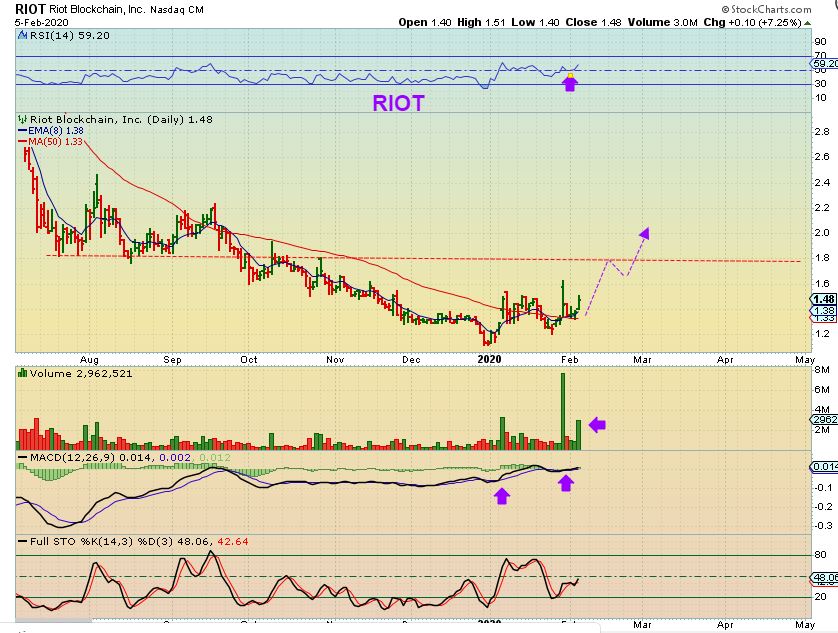Click the -0.2 mark on the MACD axis

tap(823, 507)
